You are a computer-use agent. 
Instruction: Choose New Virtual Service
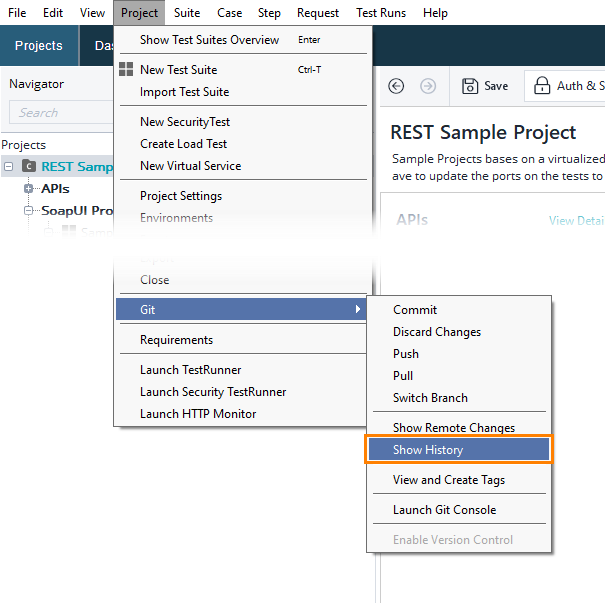tap(243, 166)
